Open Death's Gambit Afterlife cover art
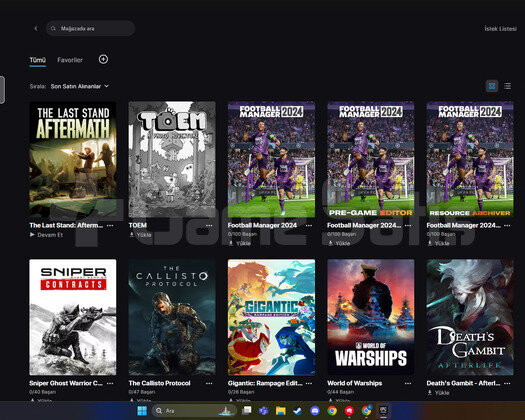This screenshot has height=420, width=525. point(470,317)
